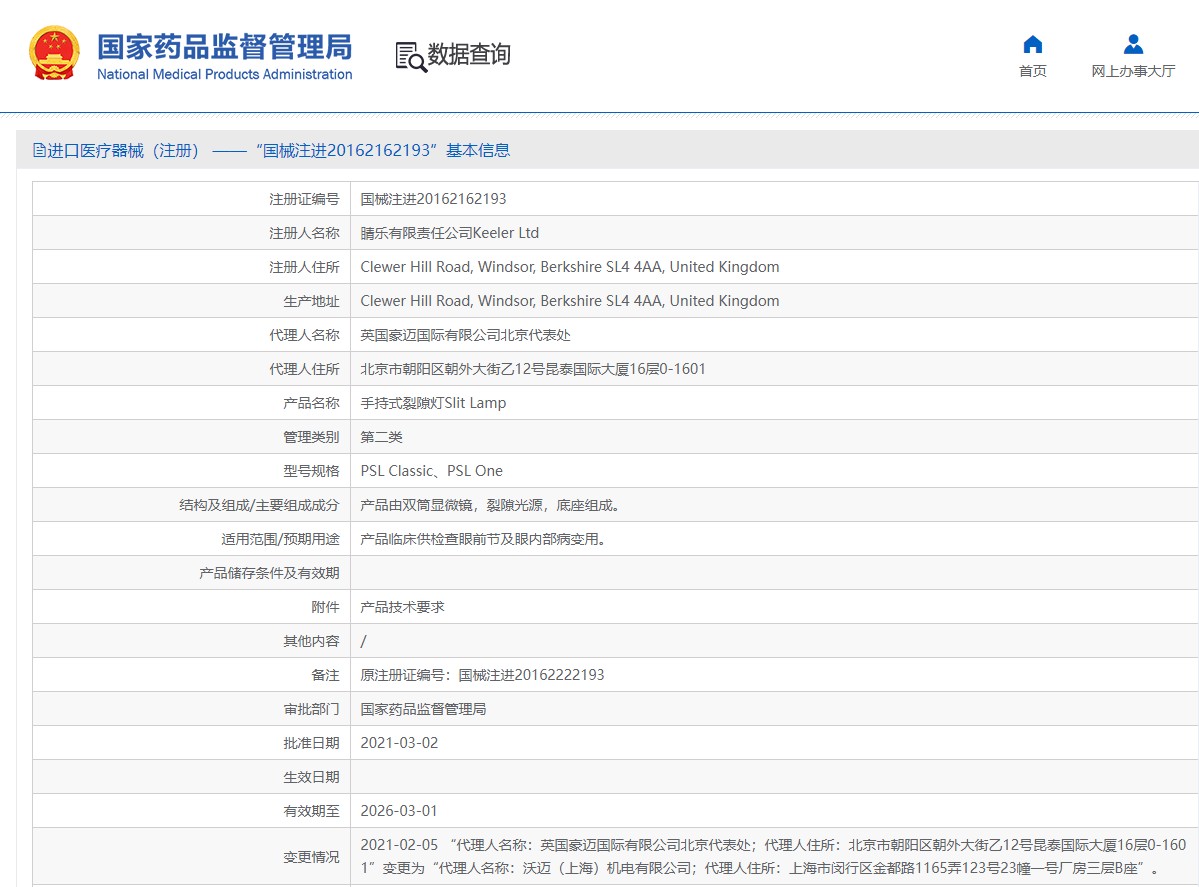Viewport: 1199px width, 887px height.
Task: Select the slash value in 其他内容 row
Action: tap(363, 642)
